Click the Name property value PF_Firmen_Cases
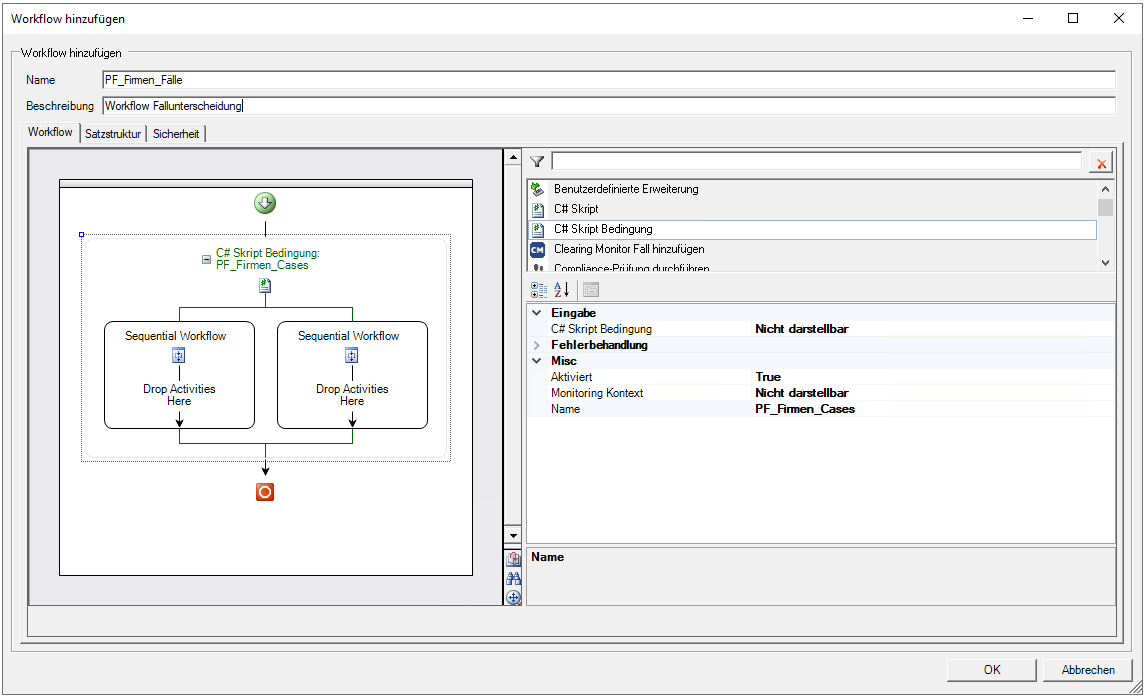 (805, 409)
